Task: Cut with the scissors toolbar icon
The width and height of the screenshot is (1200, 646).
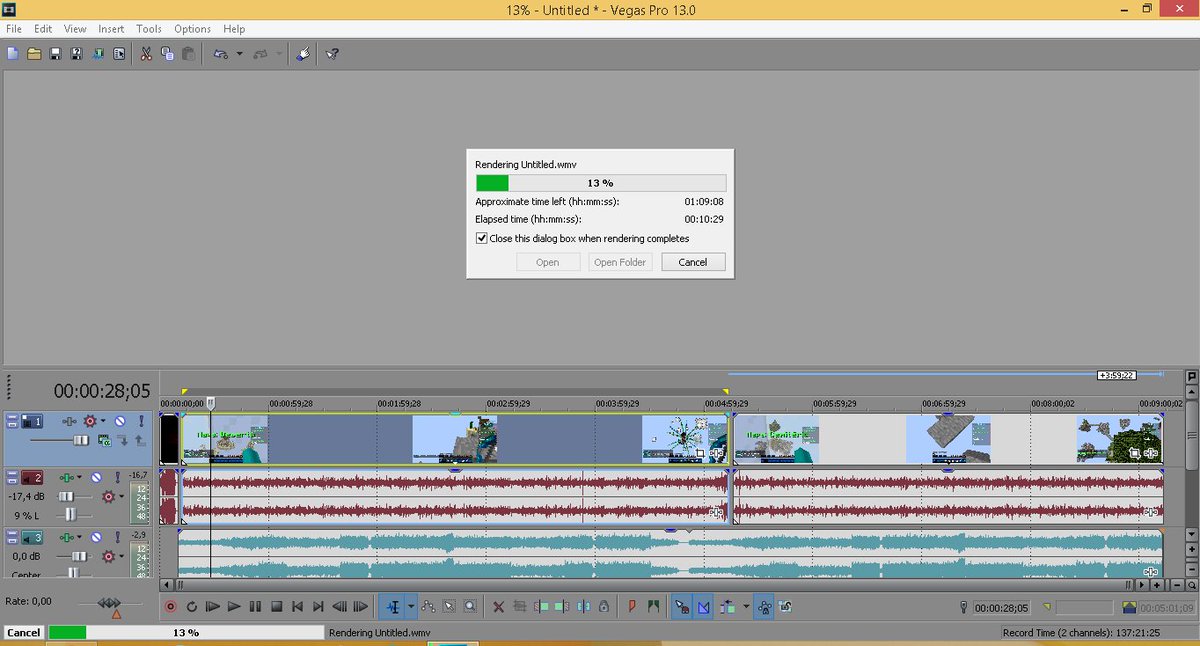Action: tap(144, 53)
